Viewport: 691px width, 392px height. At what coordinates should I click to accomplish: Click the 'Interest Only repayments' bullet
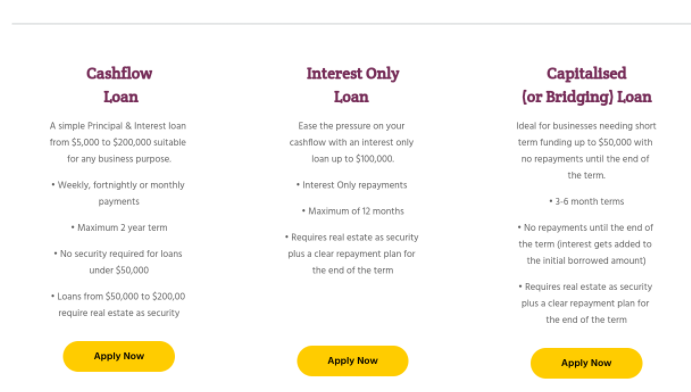[x=352, y=185]
